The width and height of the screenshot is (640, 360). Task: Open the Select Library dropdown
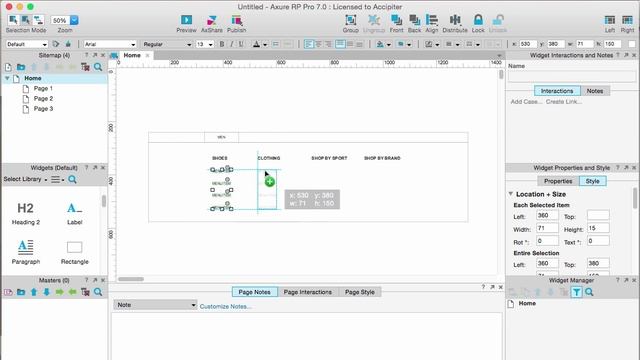pos(25,179)
